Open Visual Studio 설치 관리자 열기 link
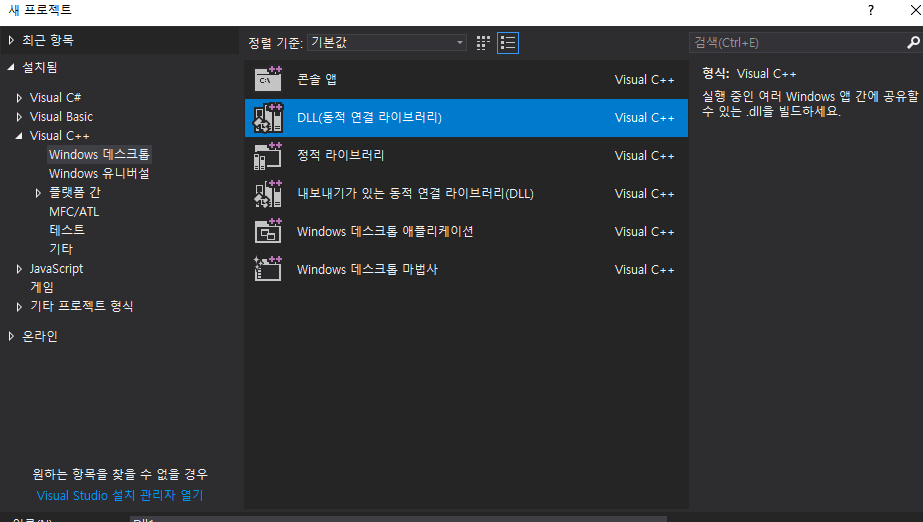This screenshot has width=923, height=522. click(x=120, y=496)
